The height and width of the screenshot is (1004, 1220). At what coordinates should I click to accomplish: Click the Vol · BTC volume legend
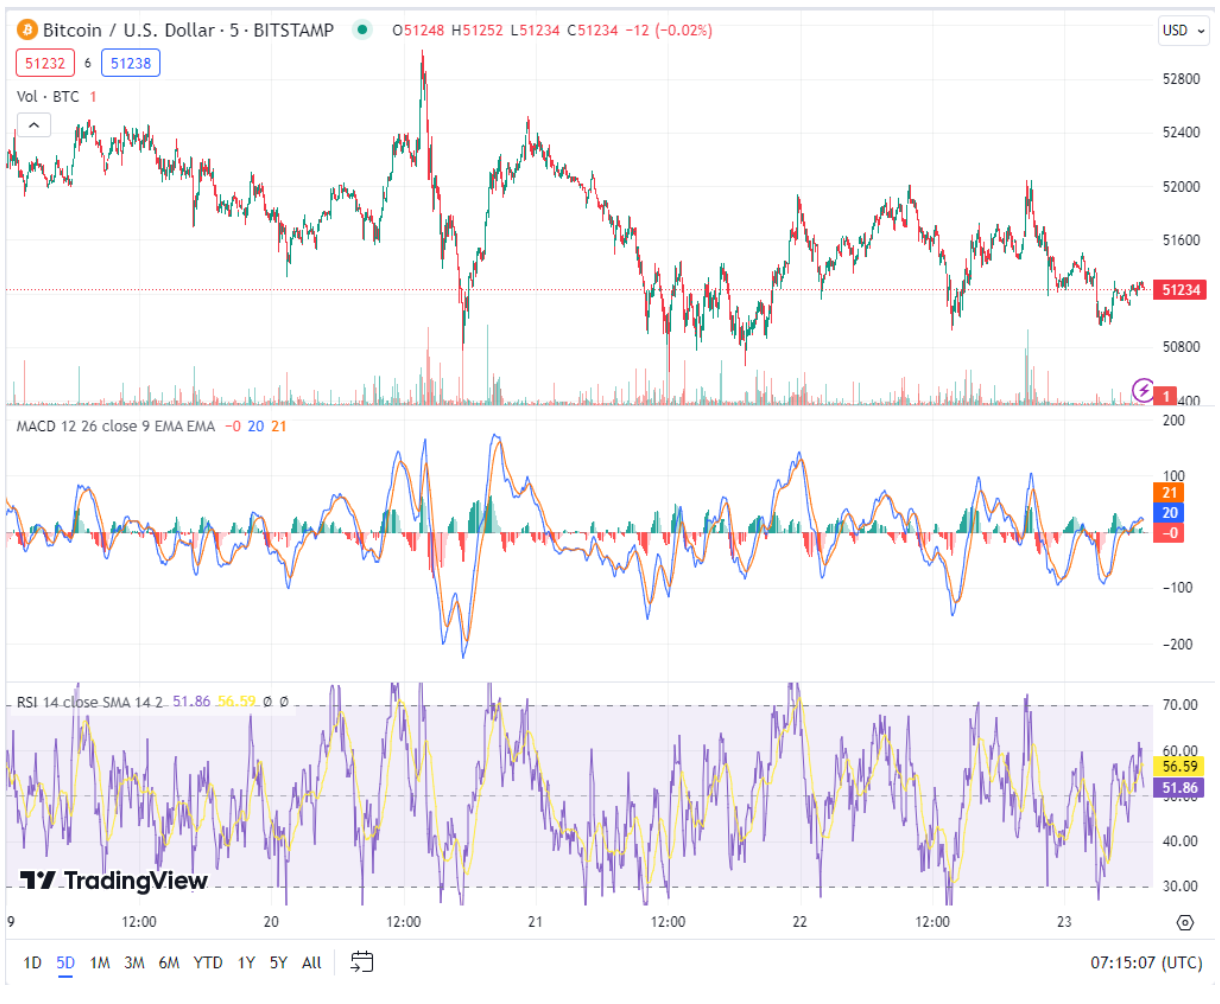48,96
